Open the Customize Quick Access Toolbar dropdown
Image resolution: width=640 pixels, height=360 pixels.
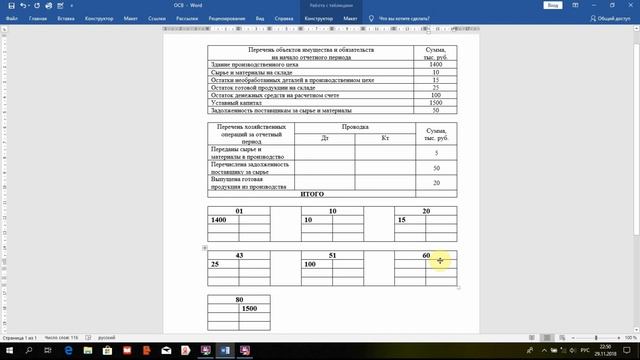coord(72,6)
